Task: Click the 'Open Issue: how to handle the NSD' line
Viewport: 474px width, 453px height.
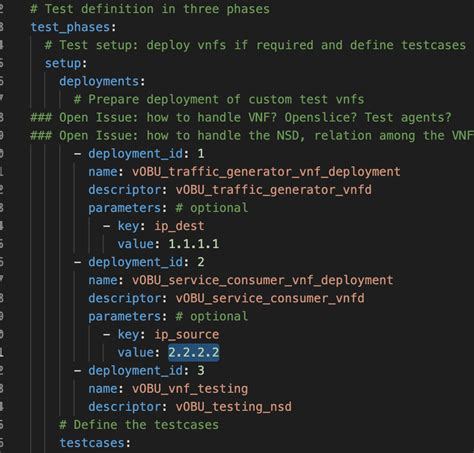Action: coord(252,135)
